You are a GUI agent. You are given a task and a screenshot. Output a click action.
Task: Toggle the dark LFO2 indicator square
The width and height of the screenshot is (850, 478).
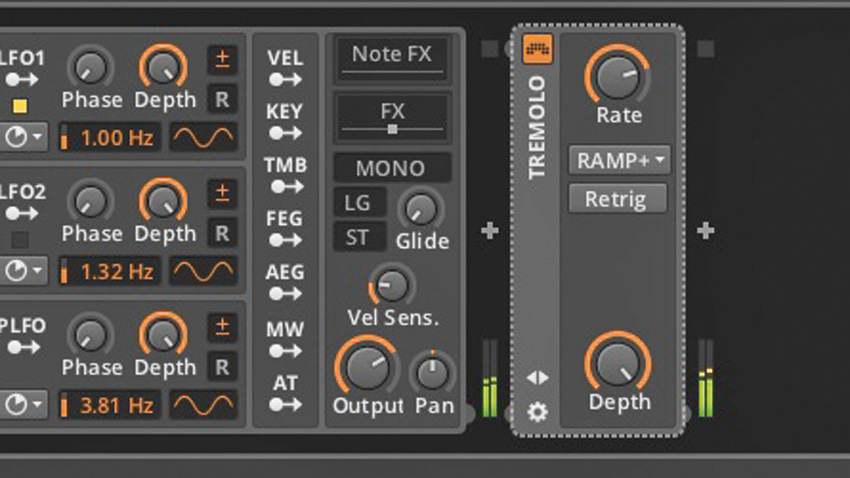tap(20, 239)
